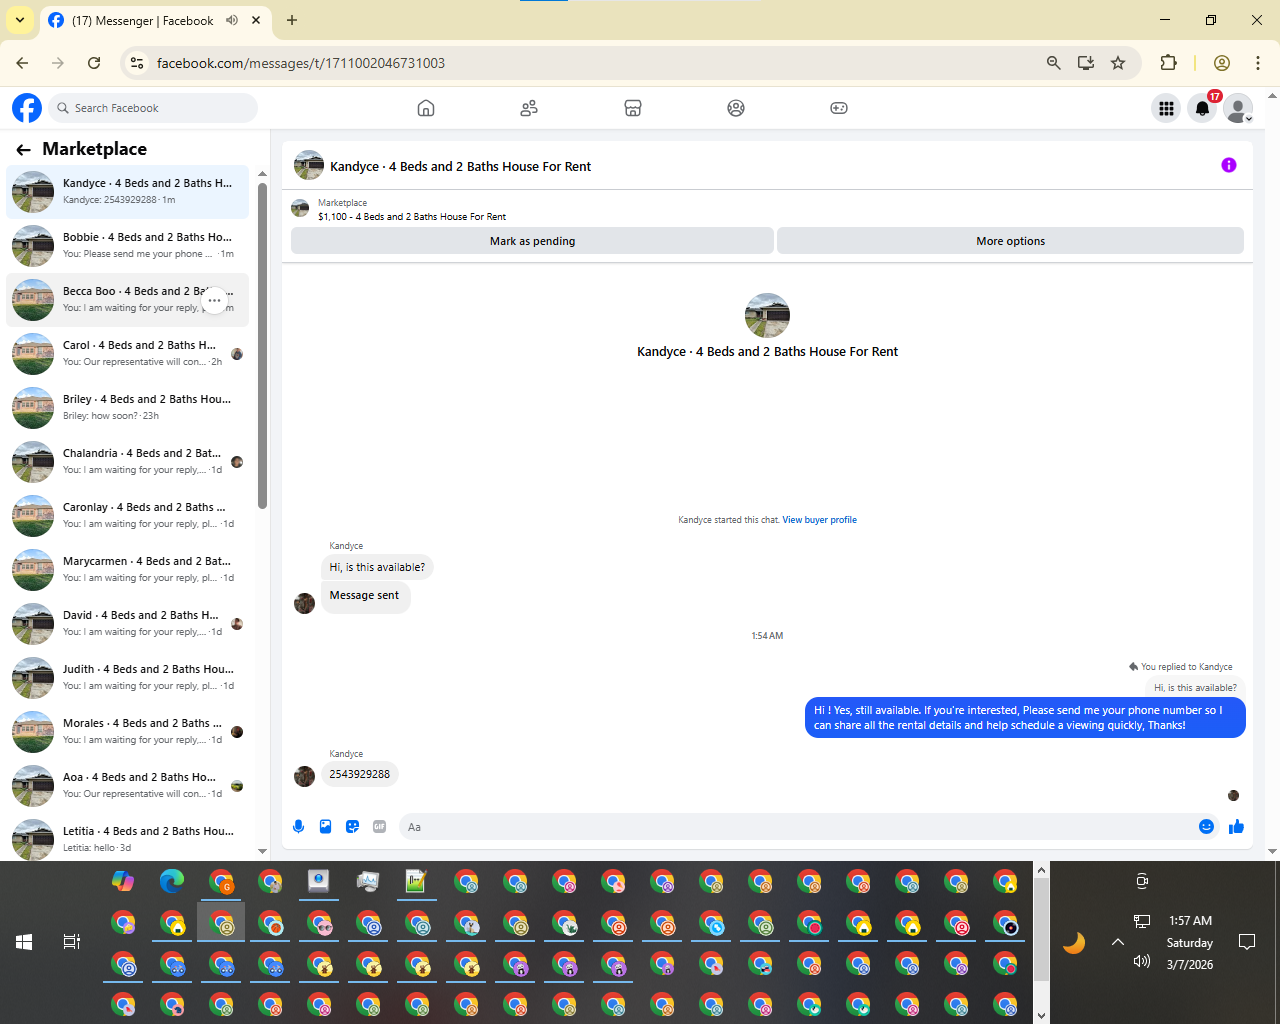Click the conversation list scroll-down arrow
Viewport: 1280px width, 1024px height.
[262, 851]
